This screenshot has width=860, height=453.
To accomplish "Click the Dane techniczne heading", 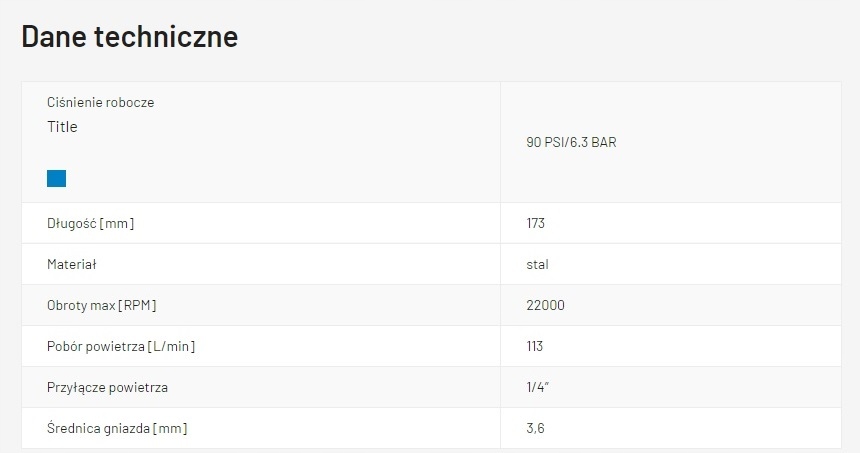I will point(130,37).
